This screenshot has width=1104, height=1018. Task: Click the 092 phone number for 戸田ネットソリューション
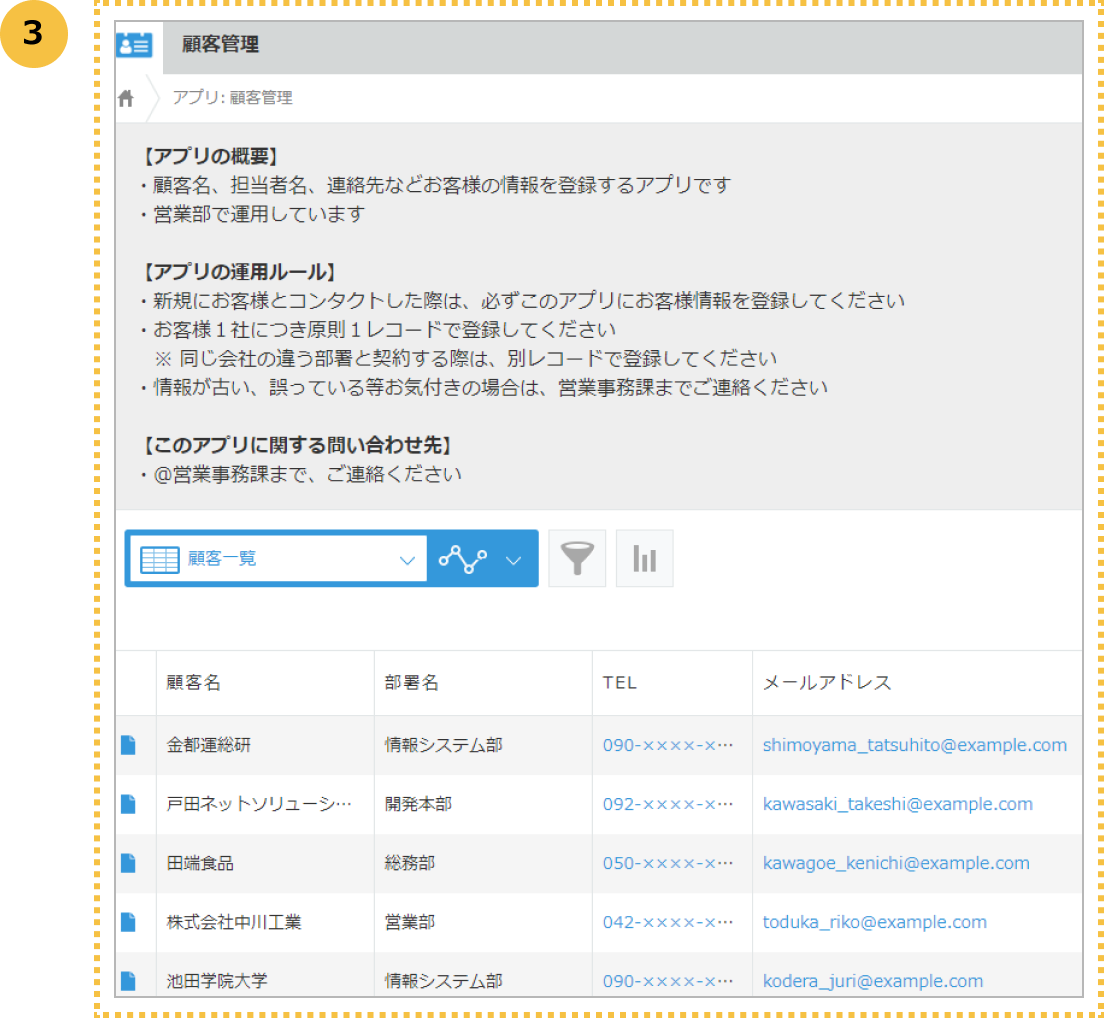(x=665, y=803)
